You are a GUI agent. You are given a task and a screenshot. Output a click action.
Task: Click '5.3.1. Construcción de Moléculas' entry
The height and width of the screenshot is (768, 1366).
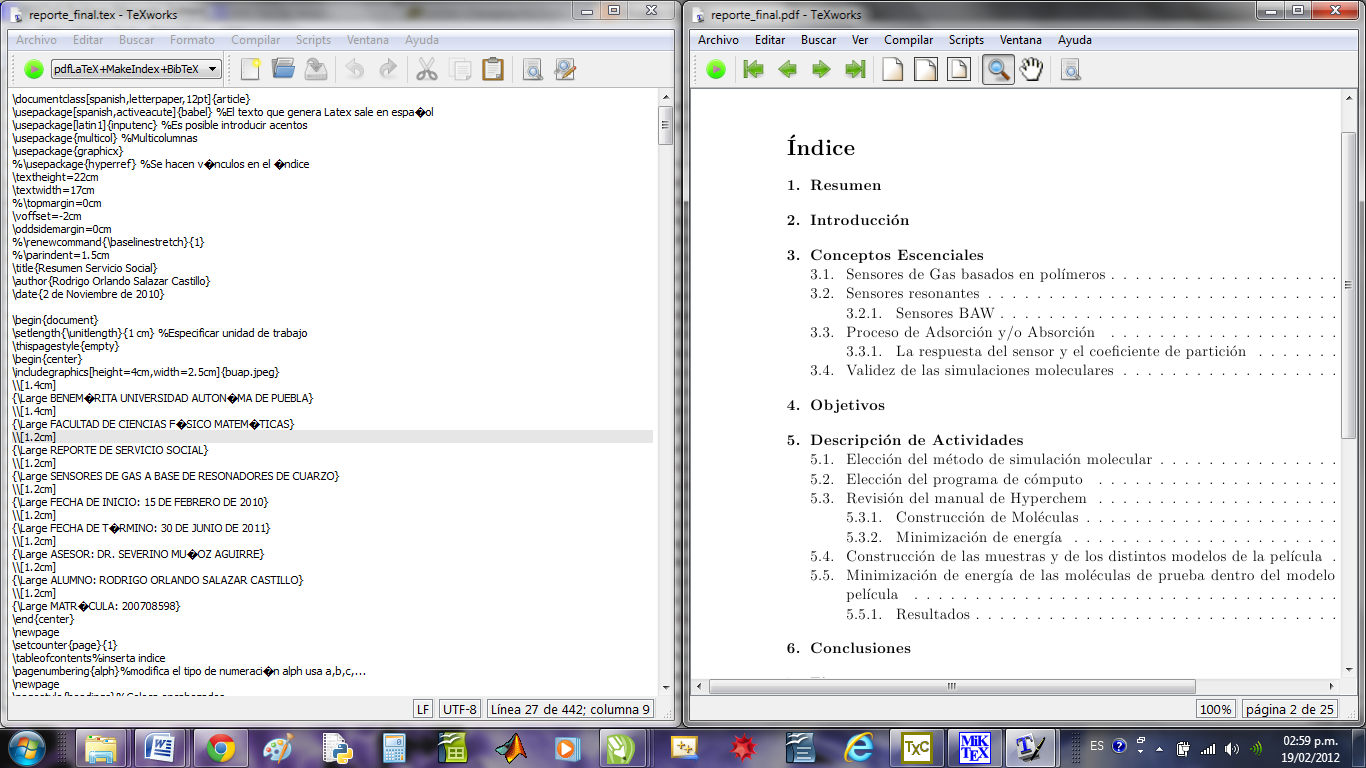coord(962,517)
